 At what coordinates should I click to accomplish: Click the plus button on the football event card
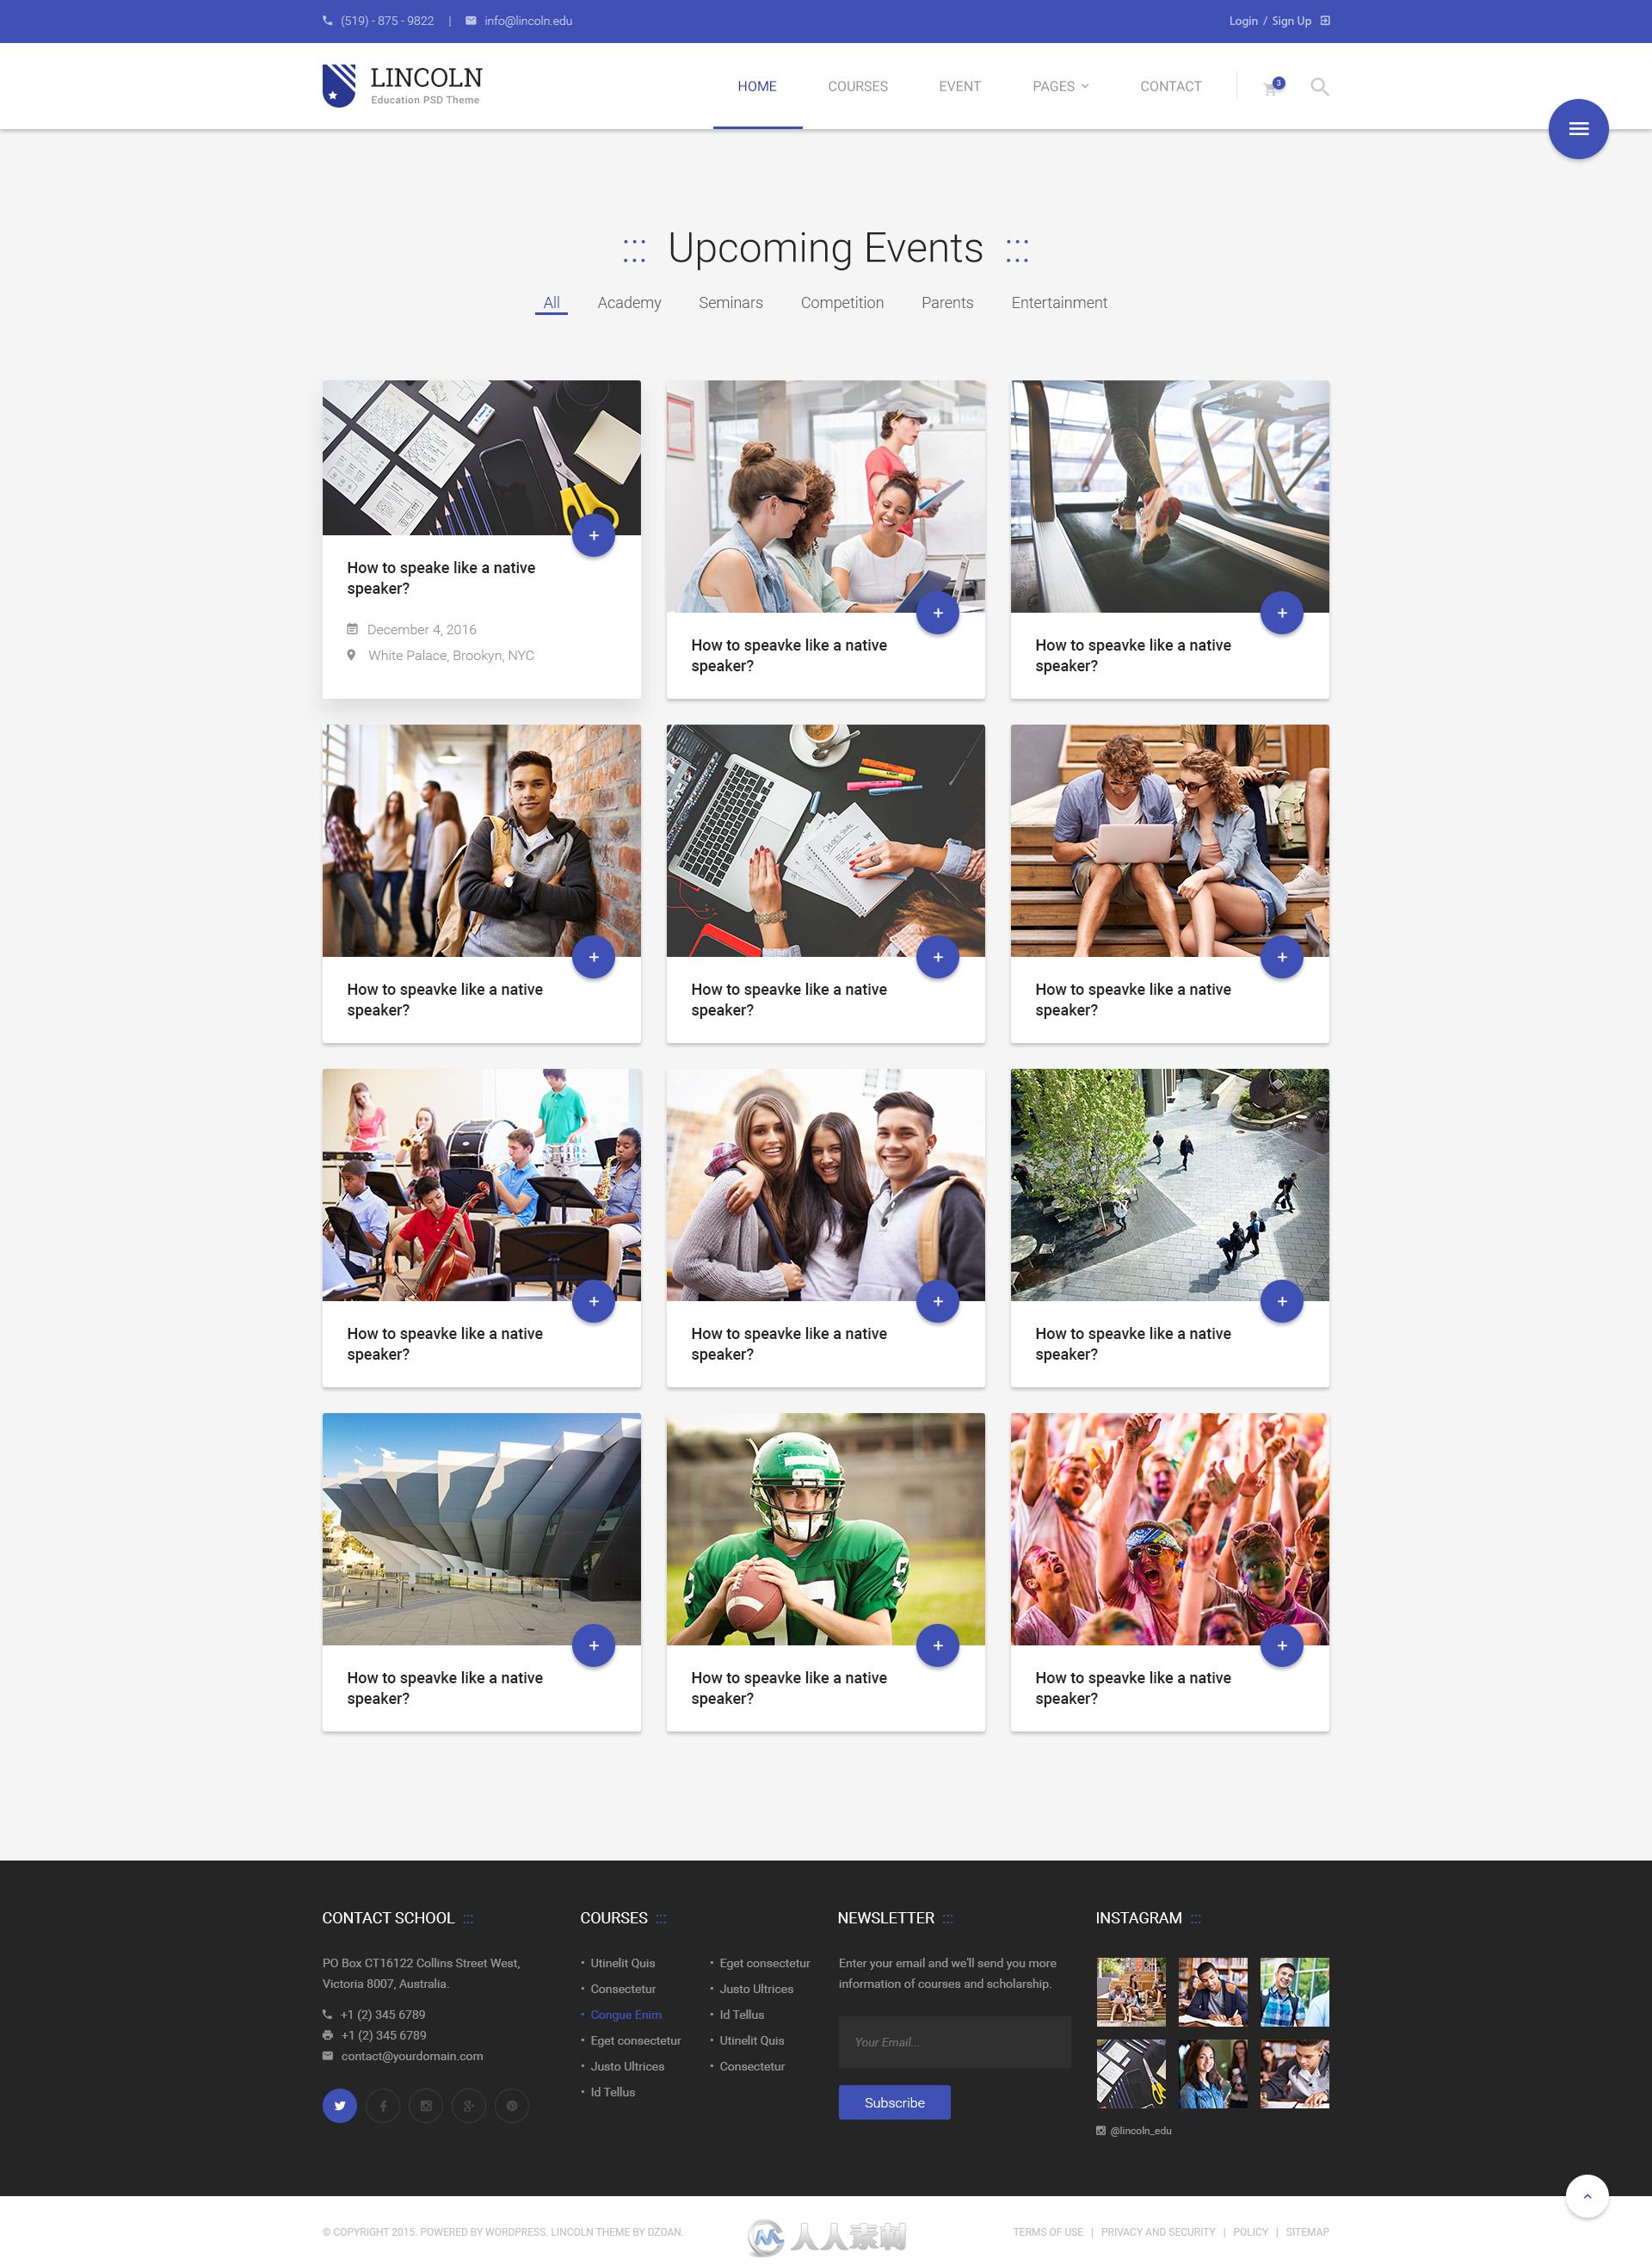937,1645
